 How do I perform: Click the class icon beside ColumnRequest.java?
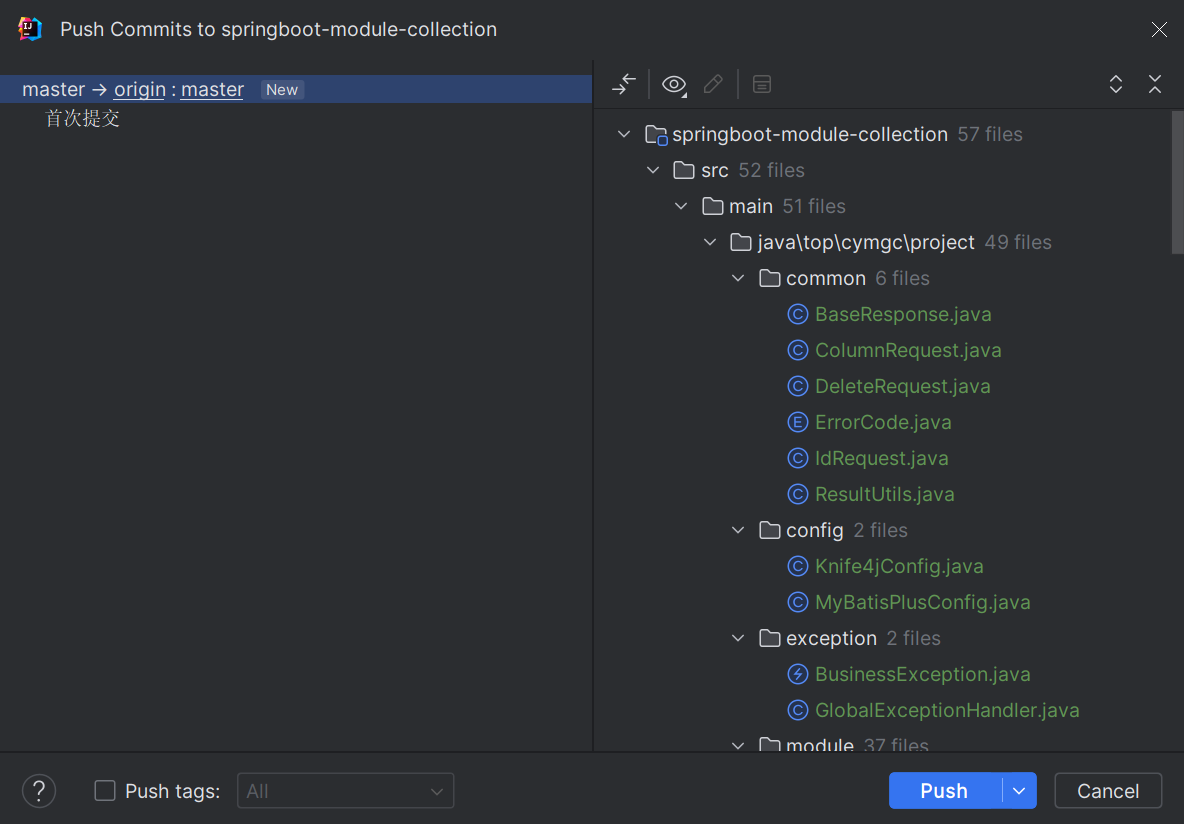coord(797,350)
